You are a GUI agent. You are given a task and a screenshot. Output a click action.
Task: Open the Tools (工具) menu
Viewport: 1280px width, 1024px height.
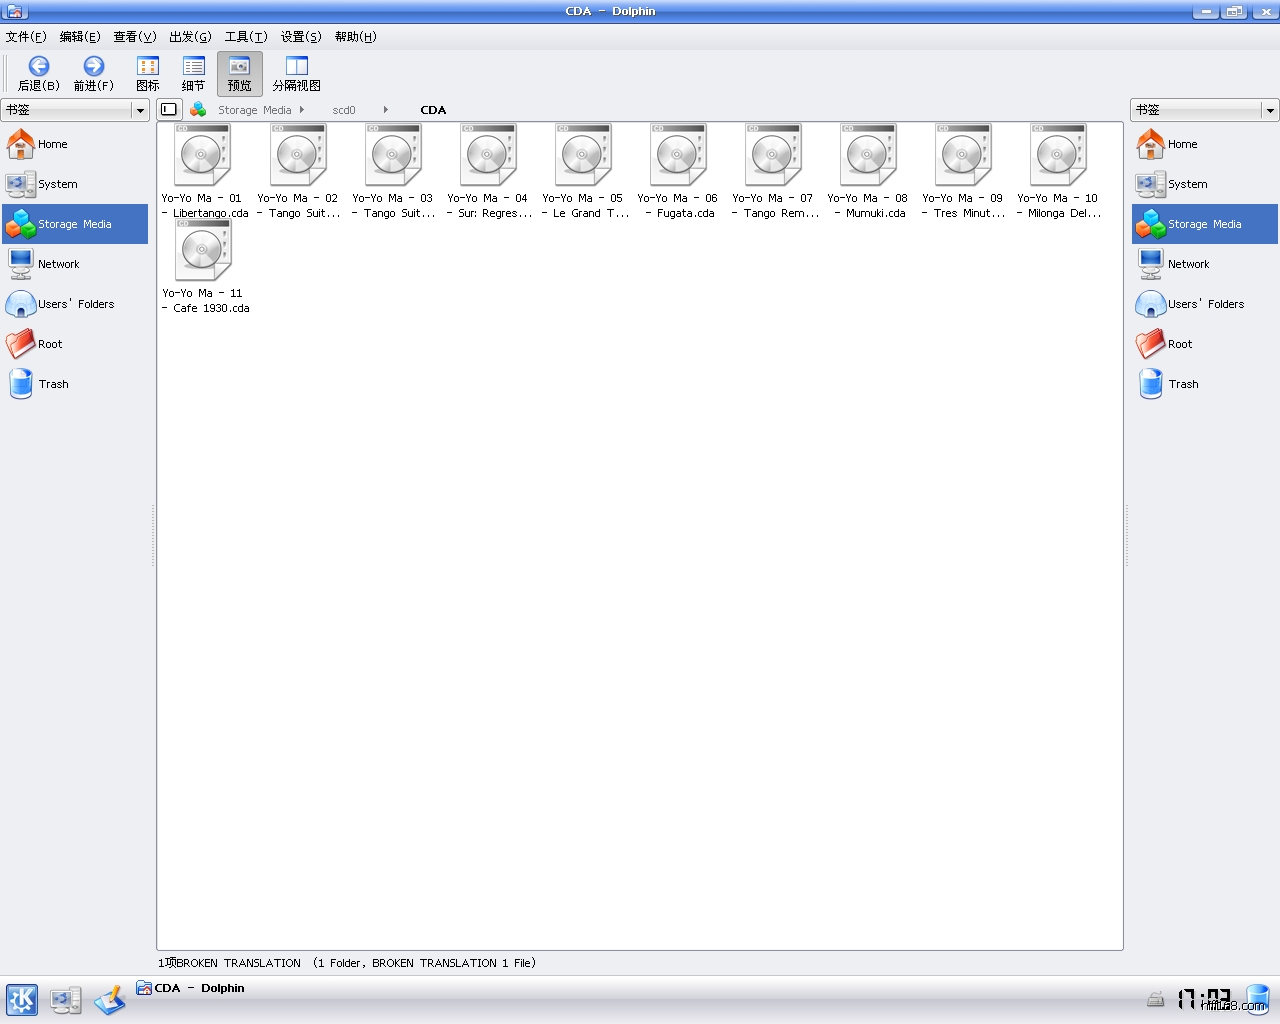245,37
